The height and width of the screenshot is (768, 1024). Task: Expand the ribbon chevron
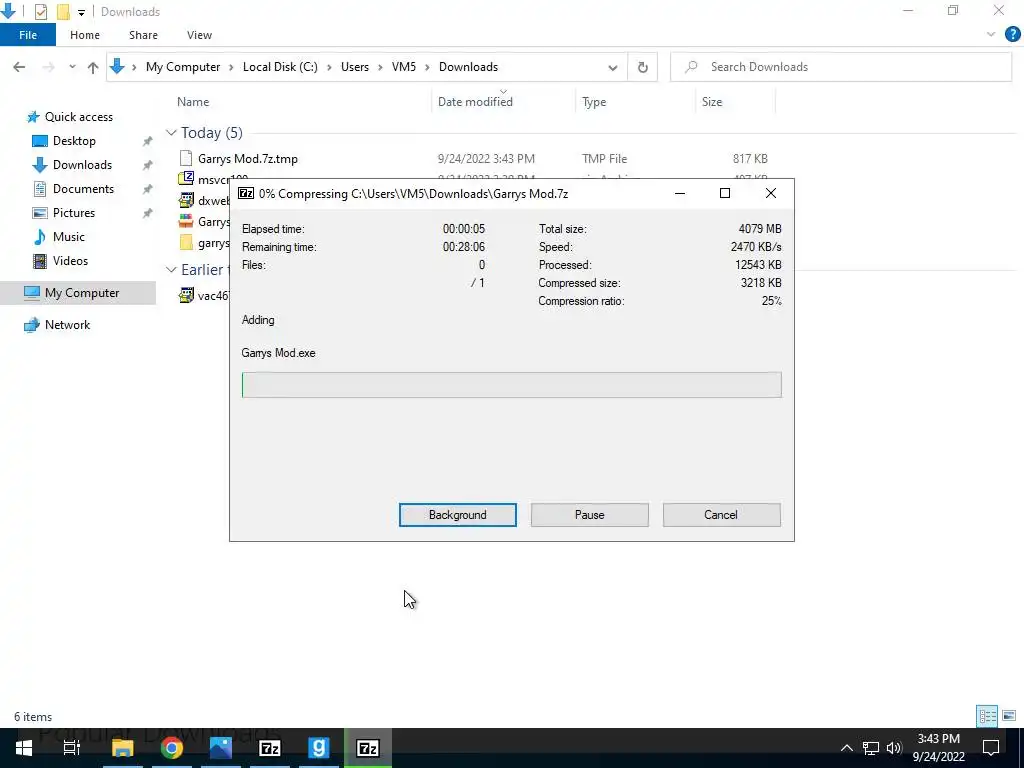pyautogui.click(x=991, y=35)
